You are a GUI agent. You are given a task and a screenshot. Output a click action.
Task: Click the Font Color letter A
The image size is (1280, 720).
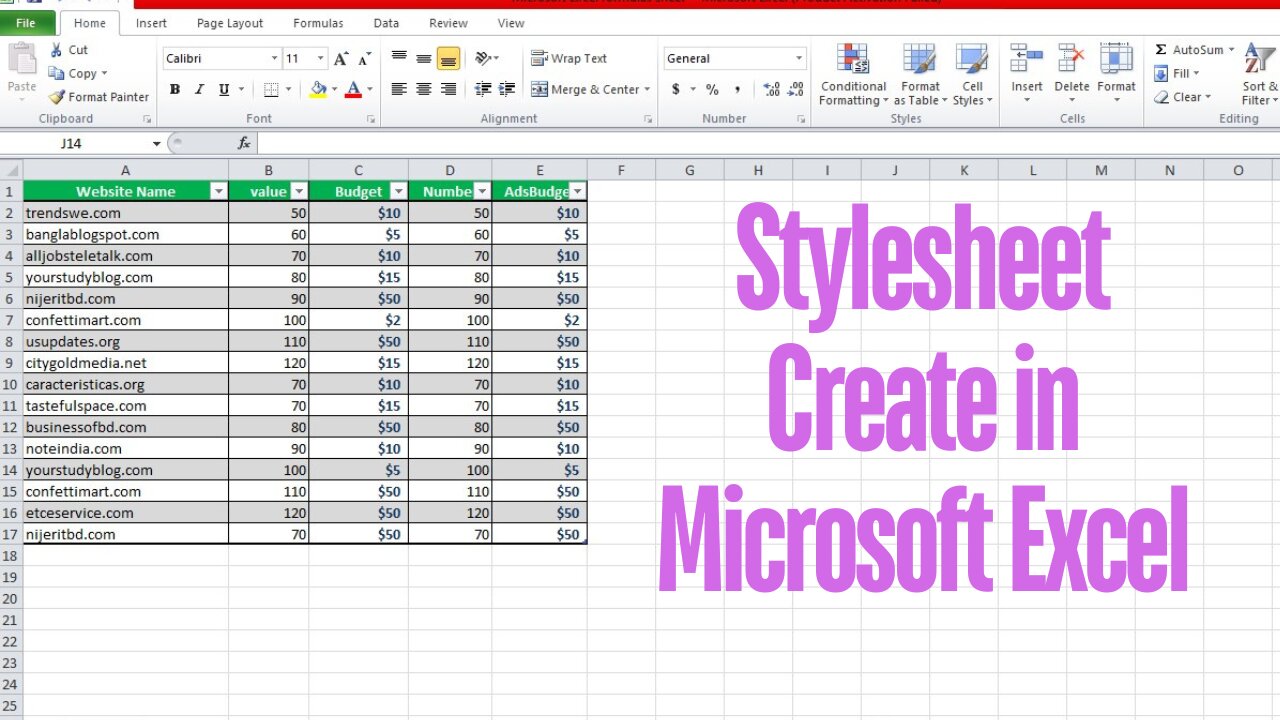[x=352, y=90]
